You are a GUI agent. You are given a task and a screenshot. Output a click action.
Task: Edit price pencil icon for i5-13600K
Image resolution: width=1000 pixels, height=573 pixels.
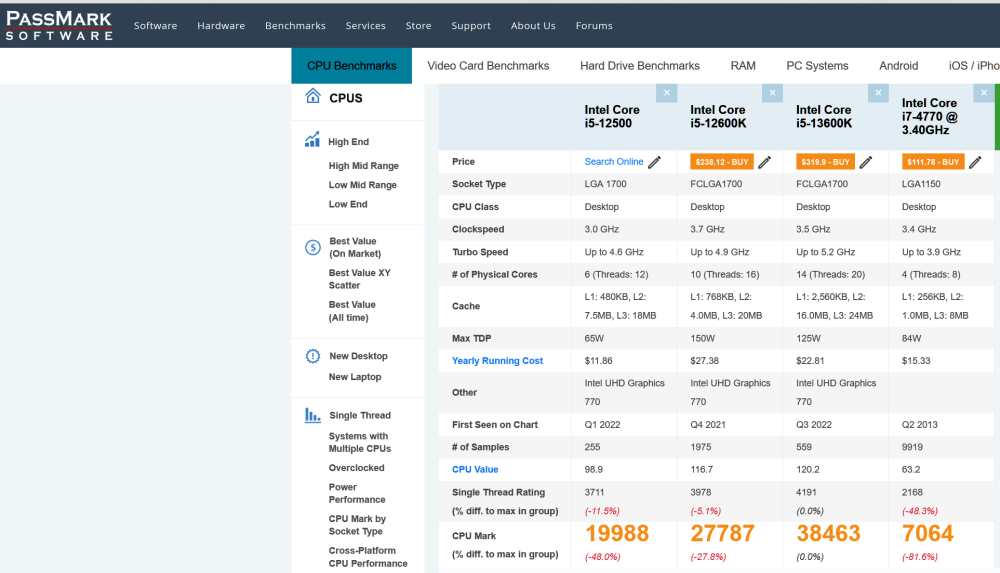pyautogui.click(x=867, y=162)
